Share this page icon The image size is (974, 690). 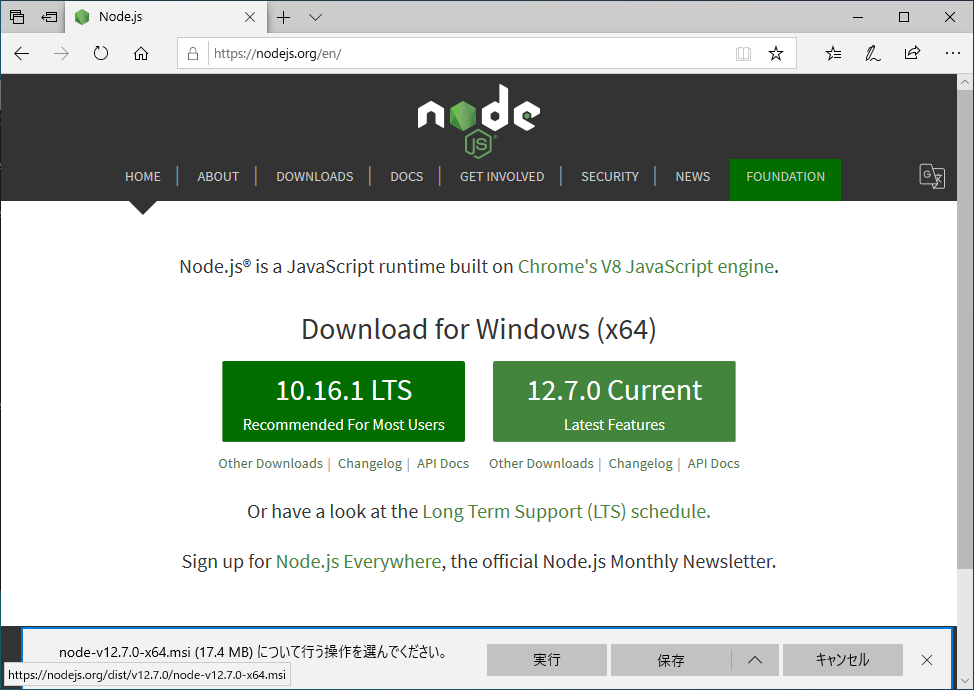pos(912,53)
